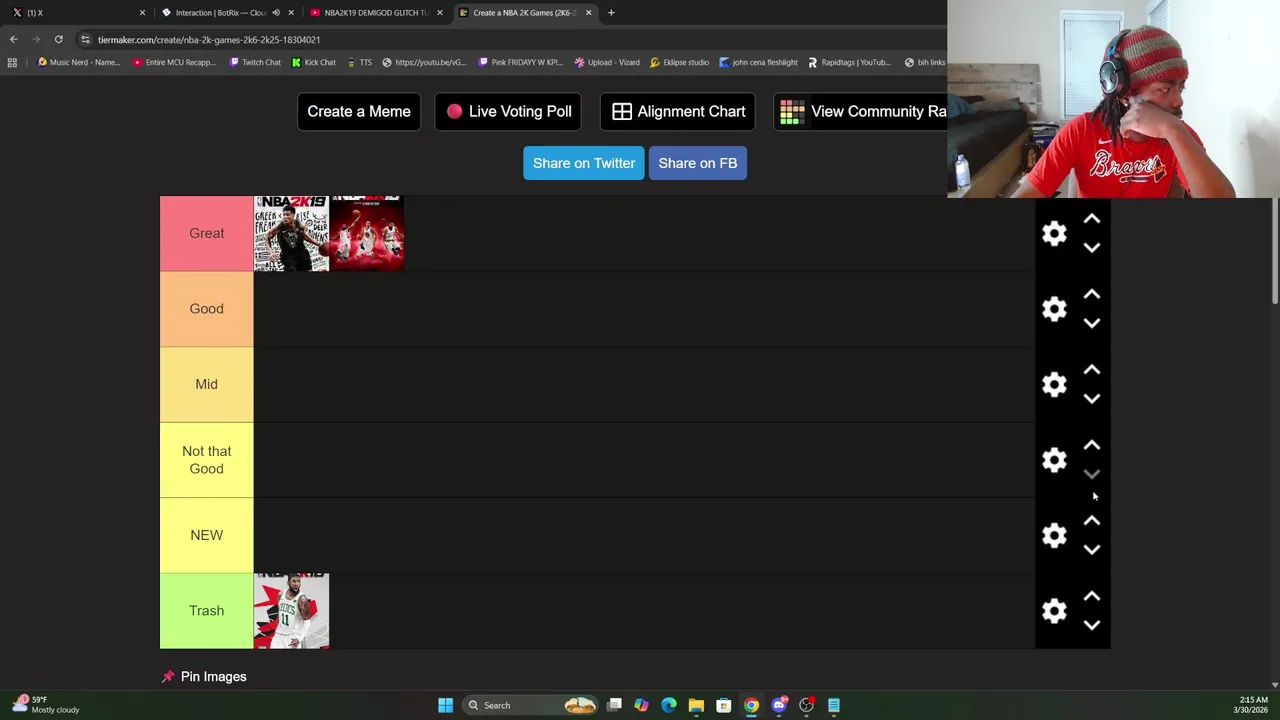Open the Upload - Vizard bookmark
Screen dimensions: 1280x720
607,63
